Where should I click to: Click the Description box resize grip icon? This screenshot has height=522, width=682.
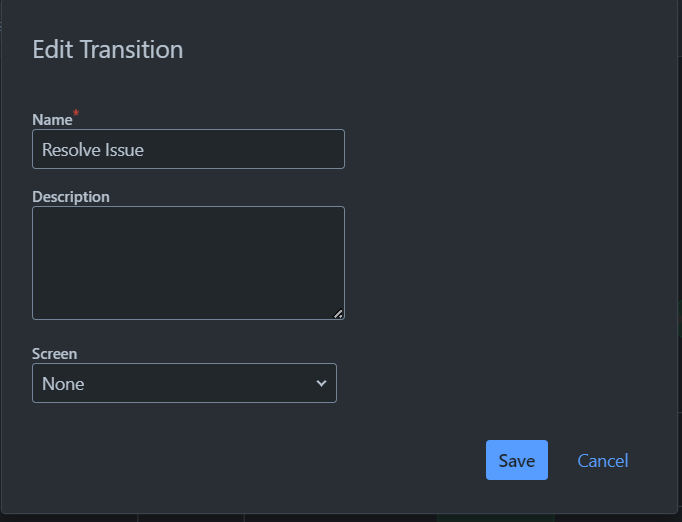point(338,314)
